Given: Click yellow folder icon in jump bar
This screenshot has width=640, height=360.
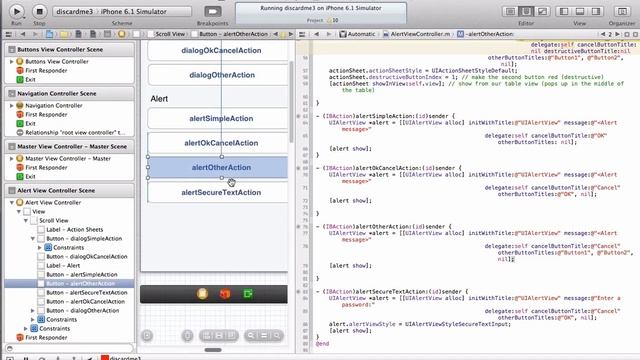Looking at the screenshot, I should click(x=64, y=34).
